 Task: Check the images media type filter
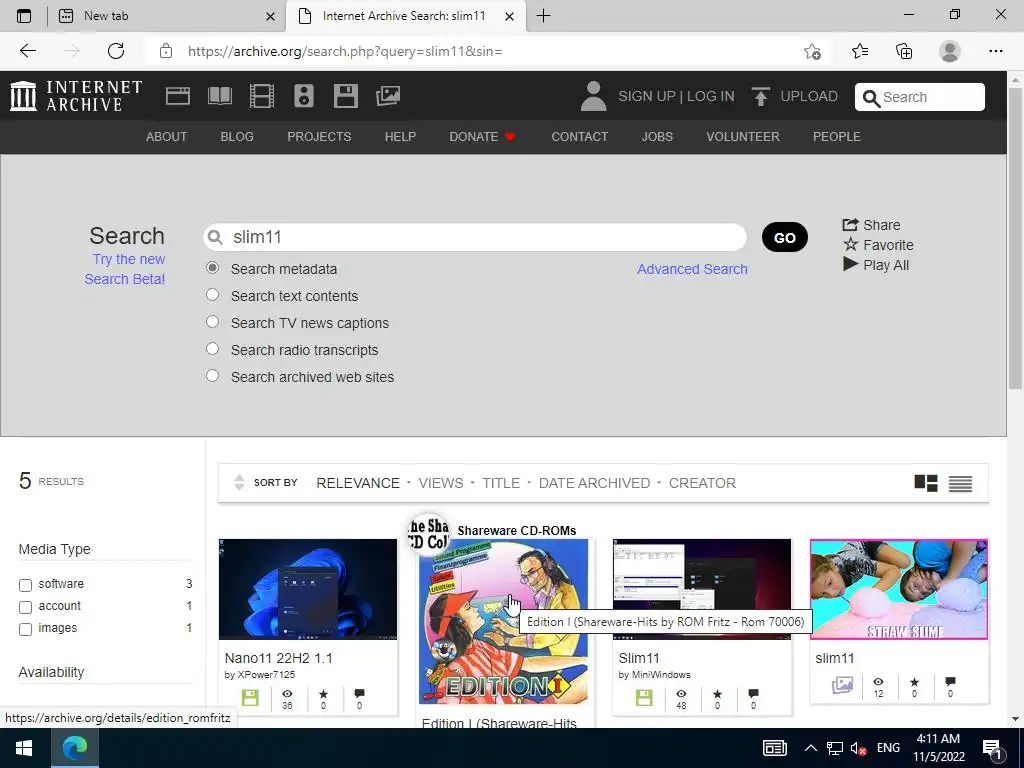(25, 630)
